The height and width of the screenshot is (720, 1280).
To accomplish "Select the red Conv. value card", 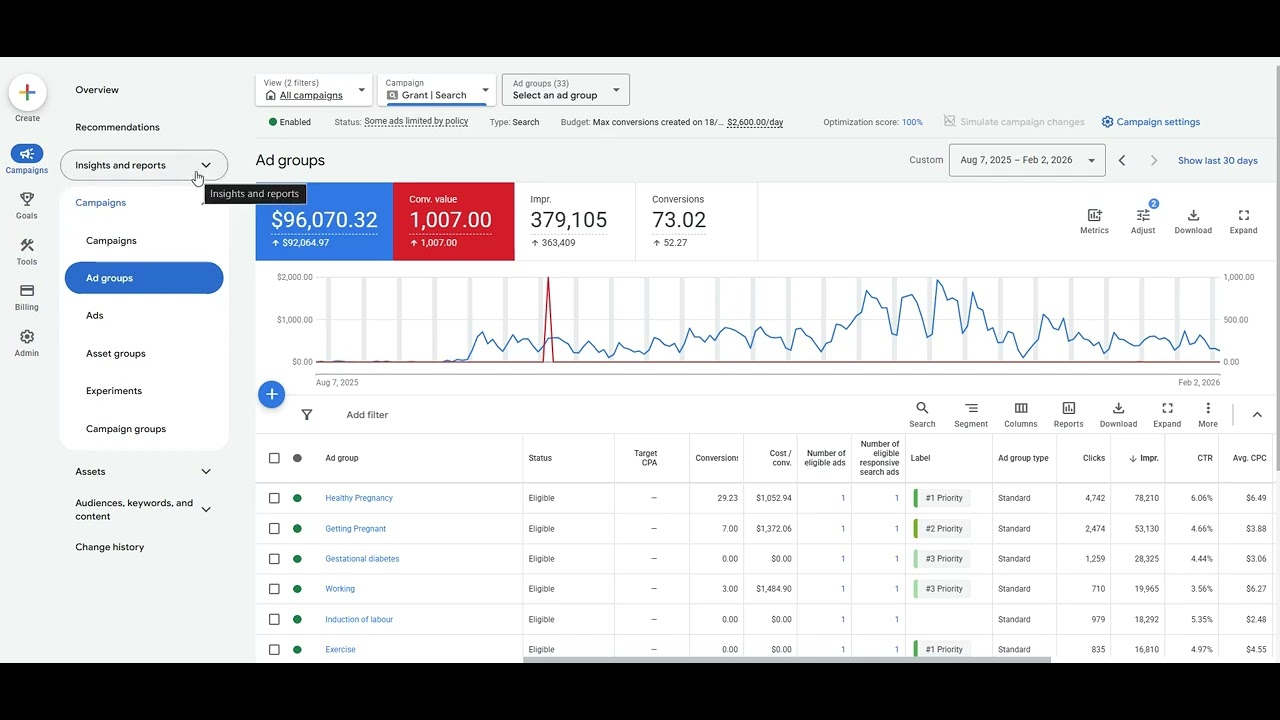I will click(454, 221).
